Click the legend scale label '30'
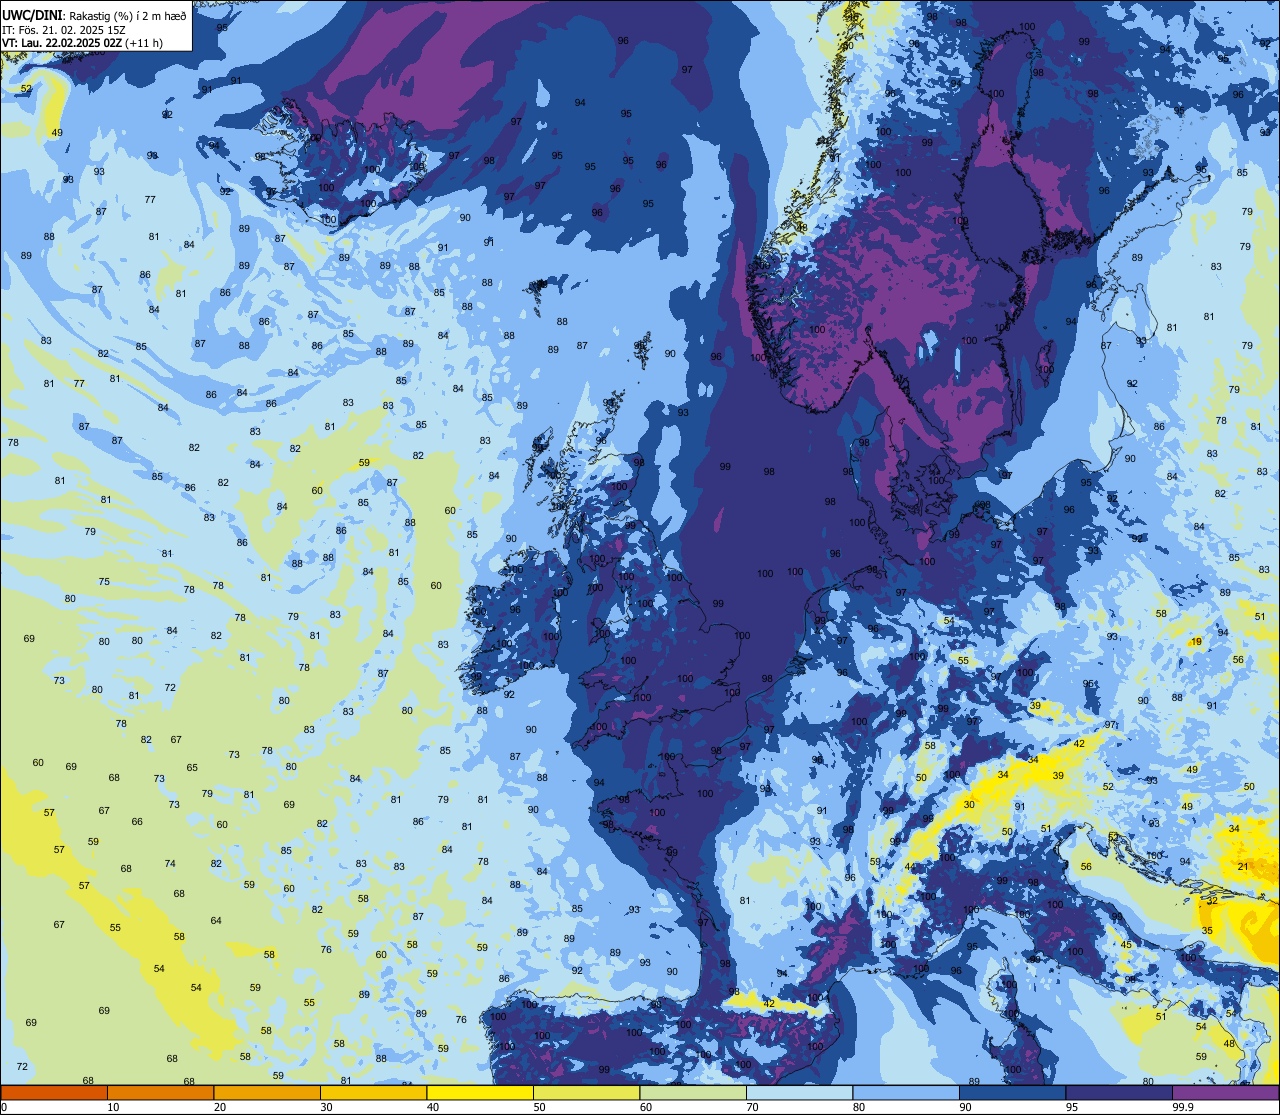The width and height of the screenshot is (1280, 1115). 326,1107
